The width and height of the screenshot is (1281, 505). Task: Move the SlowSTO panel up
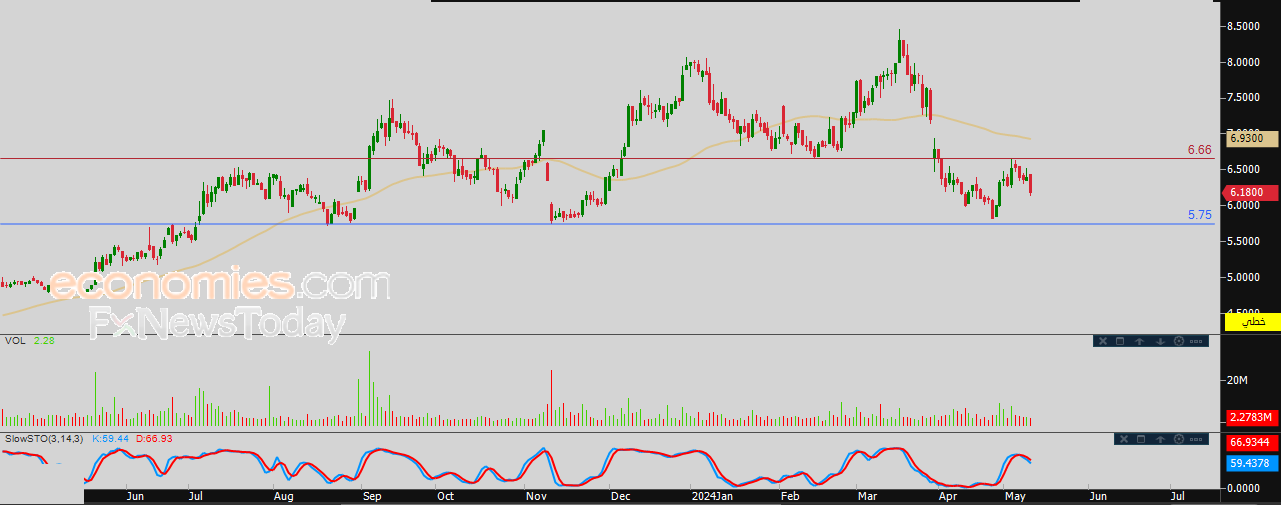(x=1159, y=439)
